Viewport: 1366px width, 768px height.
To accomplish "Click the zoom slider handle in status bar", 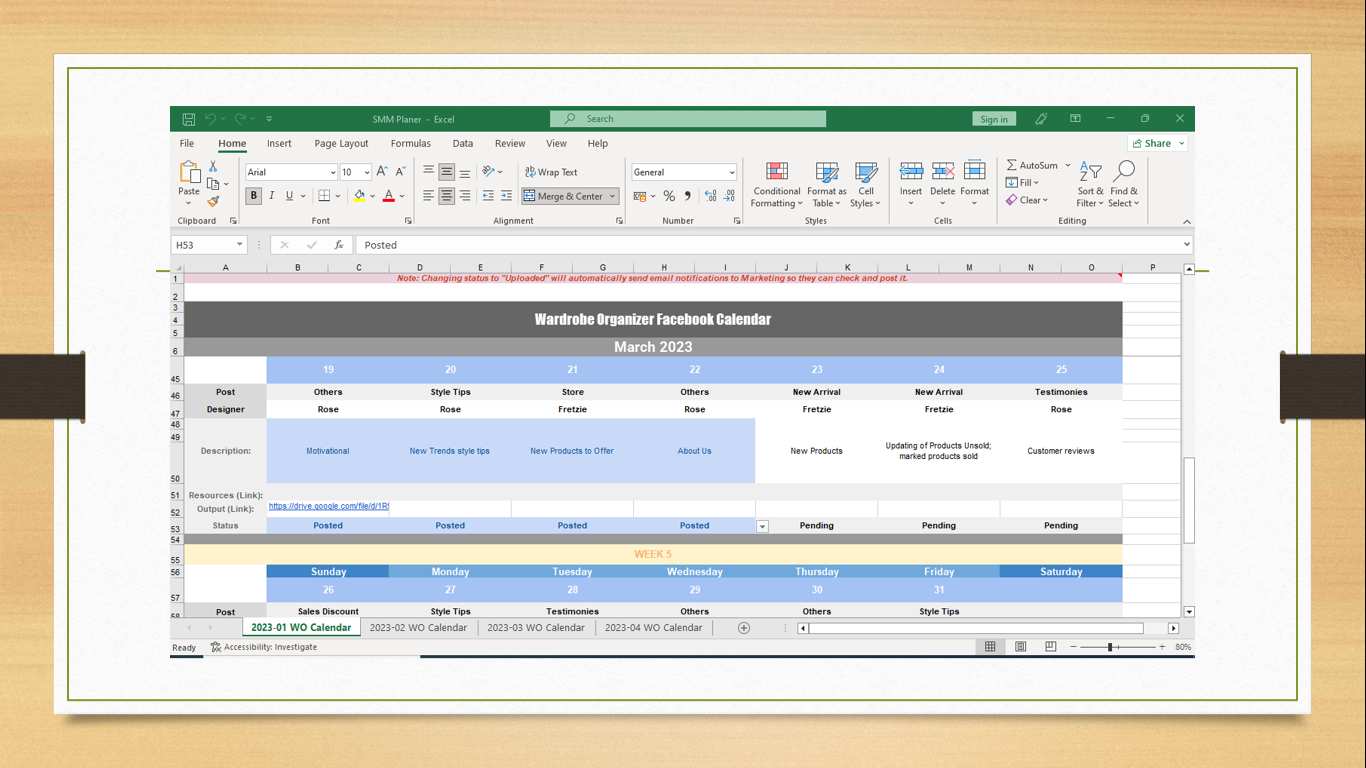I will pos(1110,647).
